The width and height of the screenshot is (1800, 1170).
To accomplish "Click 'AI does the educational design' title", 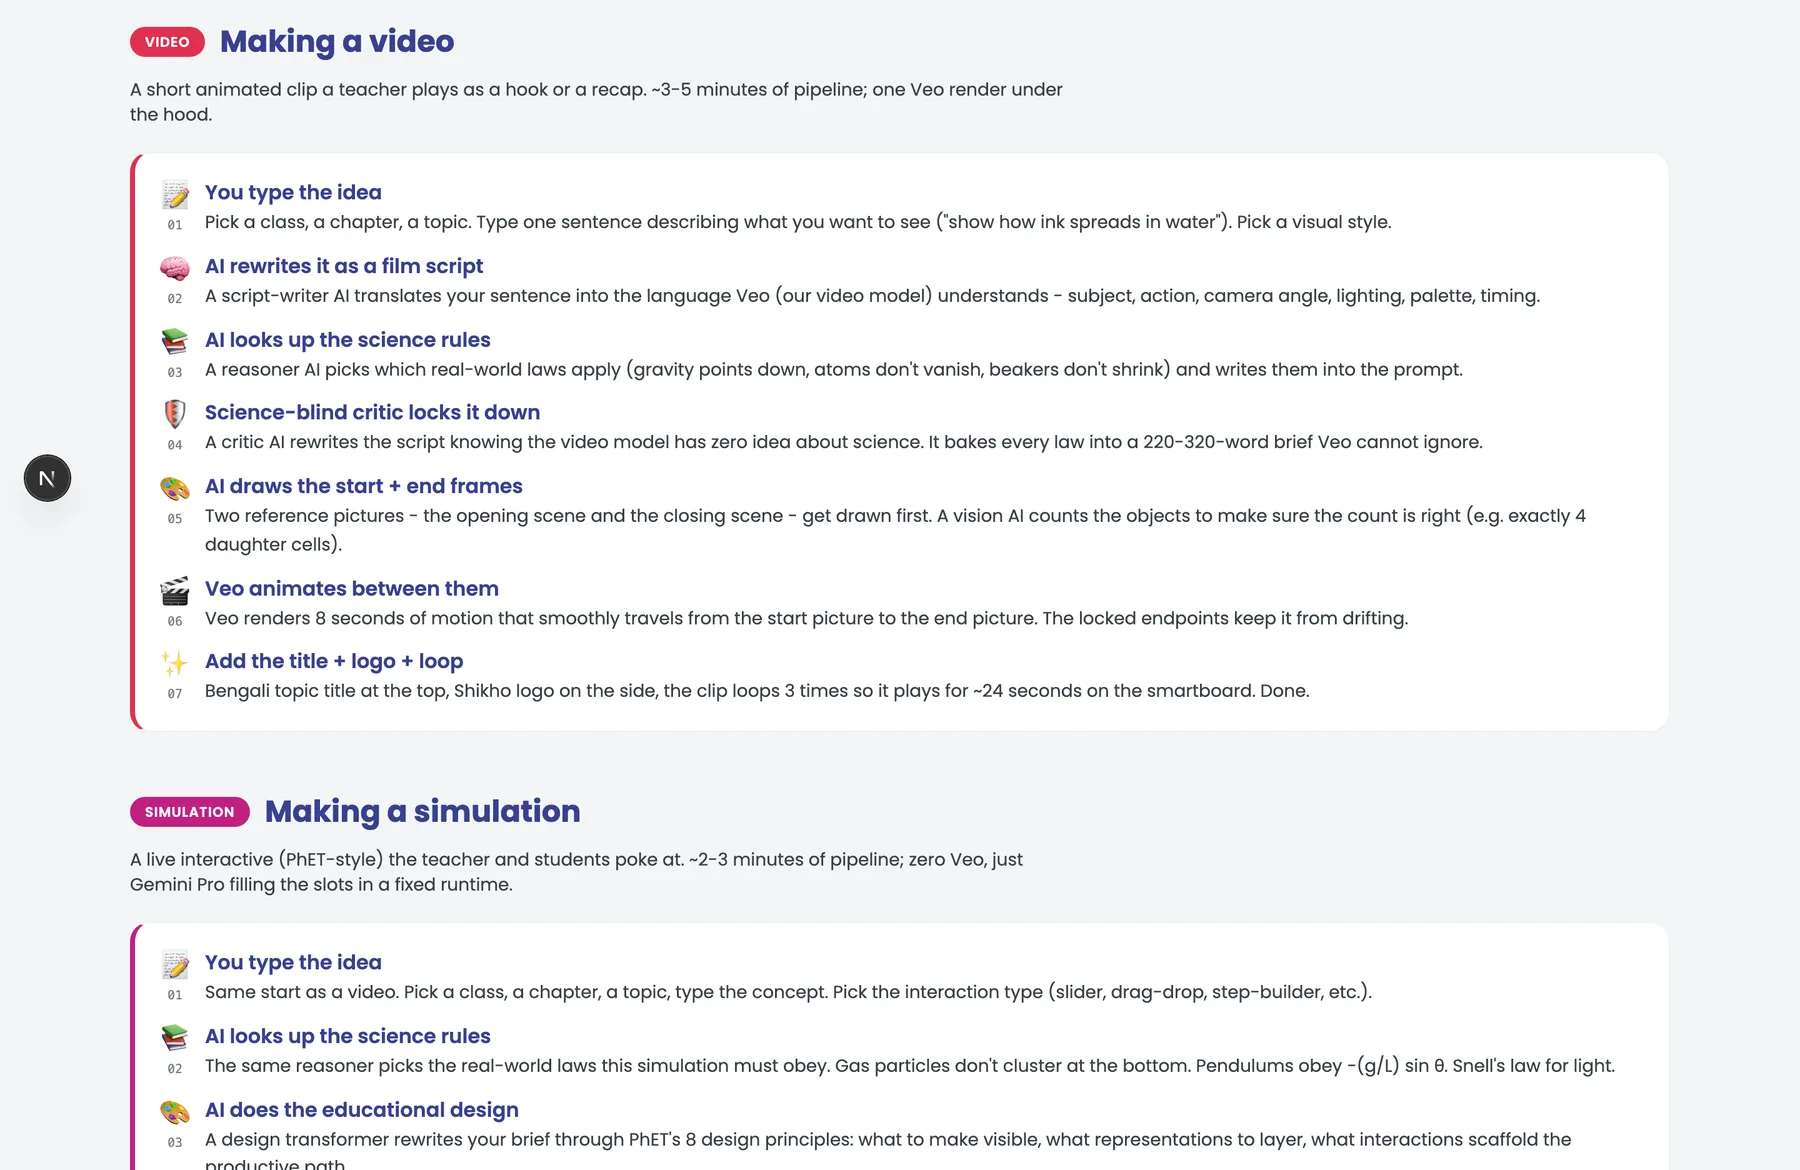I will 362,1110.
